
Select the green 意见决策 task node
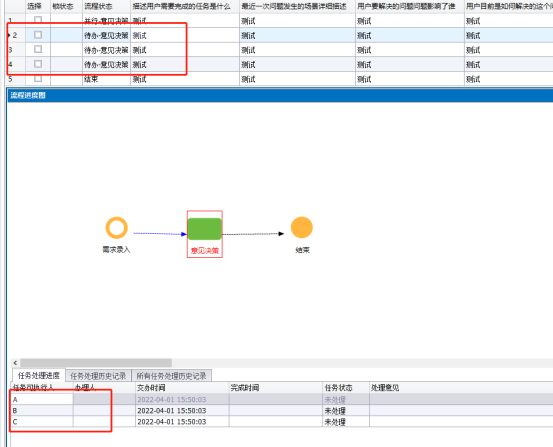point(205,229)
